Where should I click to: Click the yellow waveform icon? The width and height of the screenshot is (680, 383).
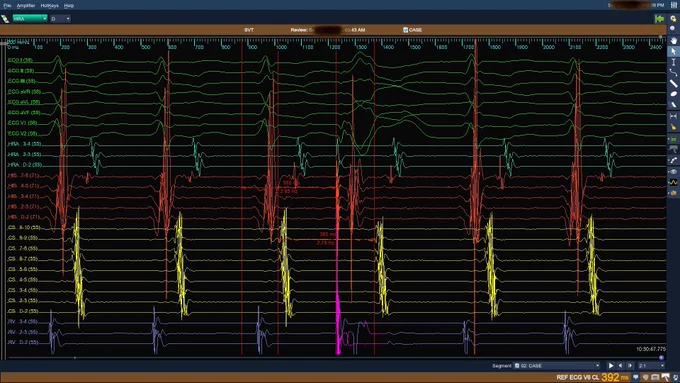[x=673, y=183]
